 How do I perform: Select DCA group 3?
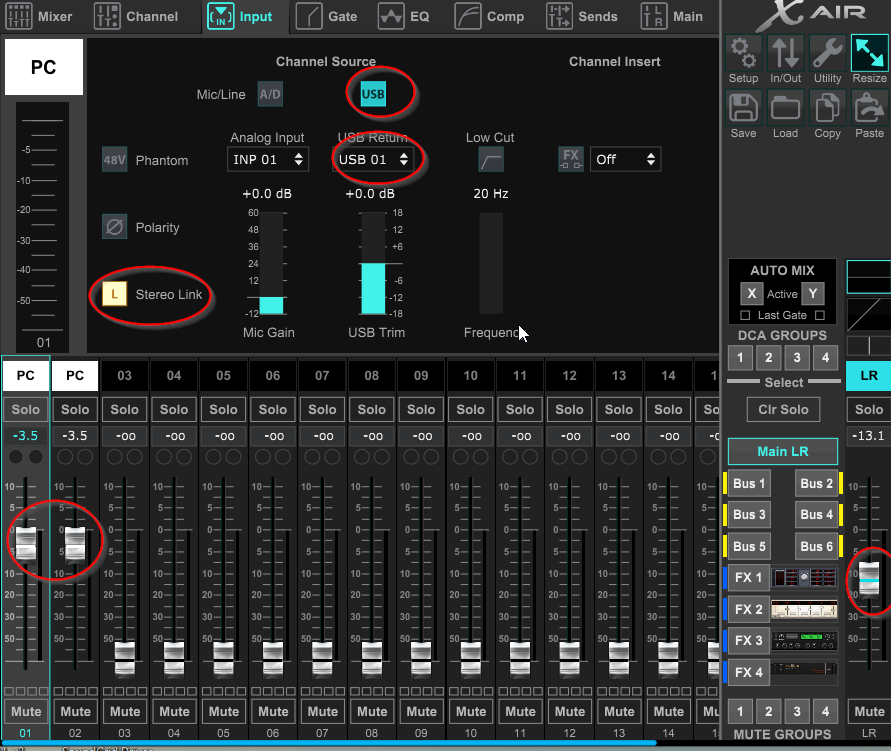pos(797,357)
